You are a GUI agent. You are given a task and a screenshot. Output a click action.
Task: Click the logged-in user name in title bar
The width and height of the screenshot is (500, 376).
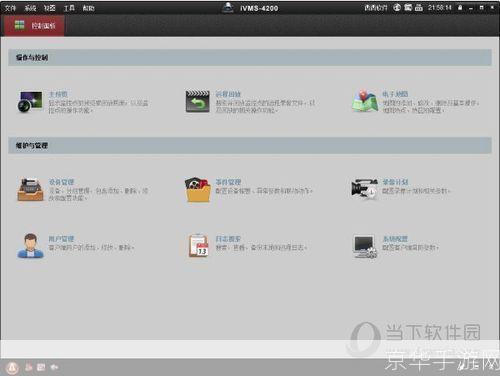(x=376, y=7)
